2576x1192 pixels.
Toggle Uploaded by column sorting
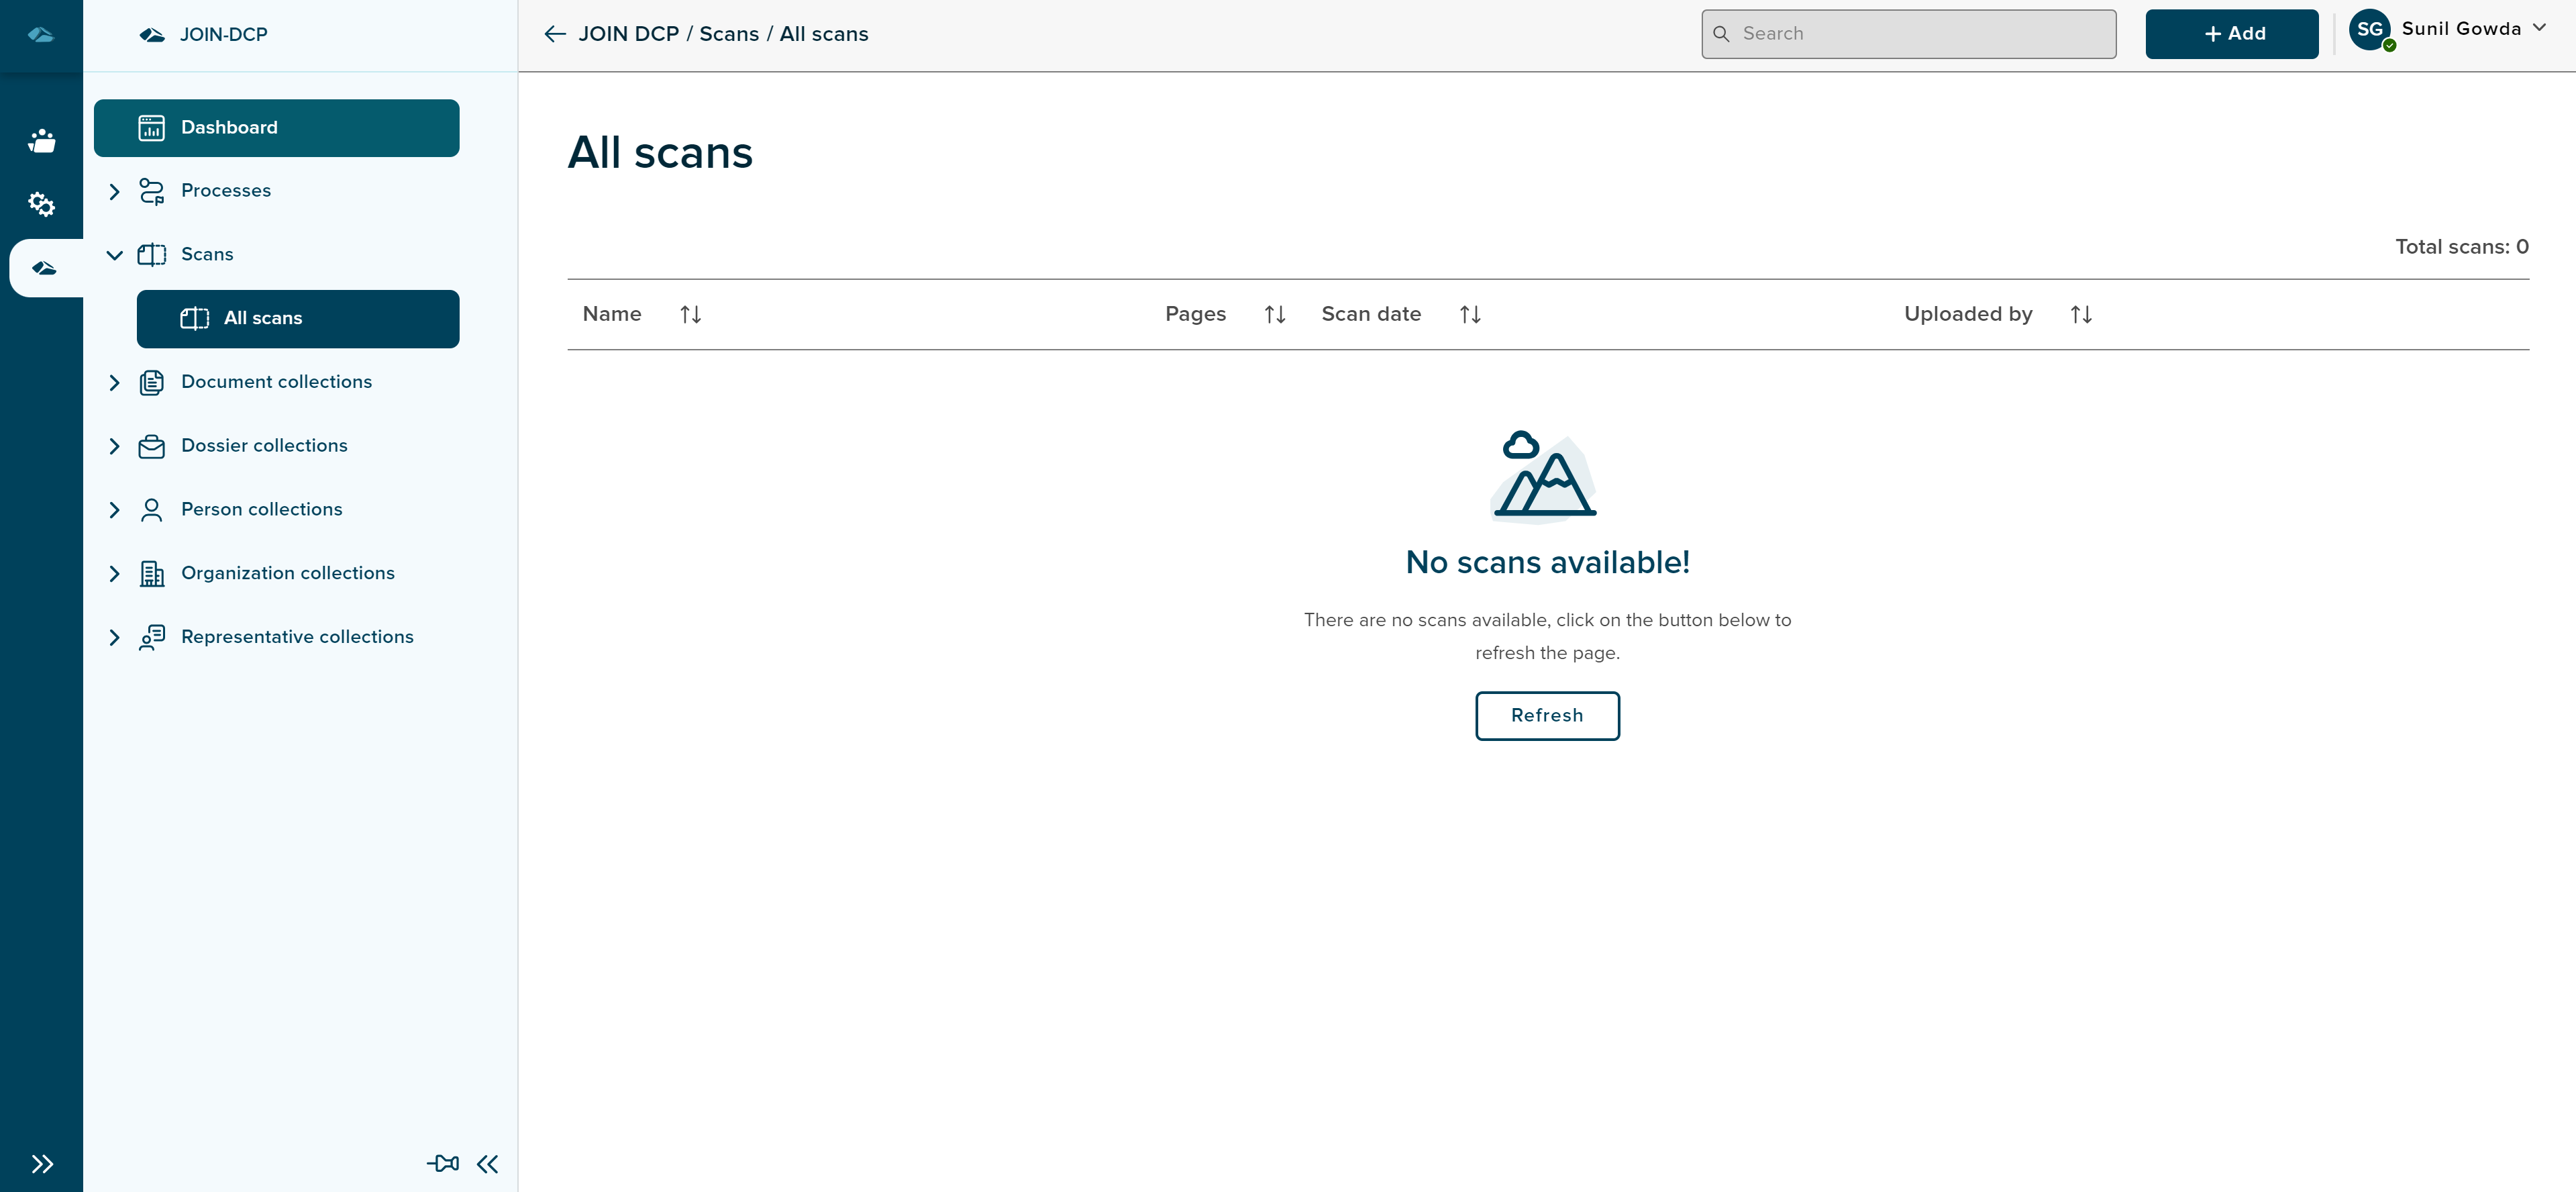click(2080, 314)
